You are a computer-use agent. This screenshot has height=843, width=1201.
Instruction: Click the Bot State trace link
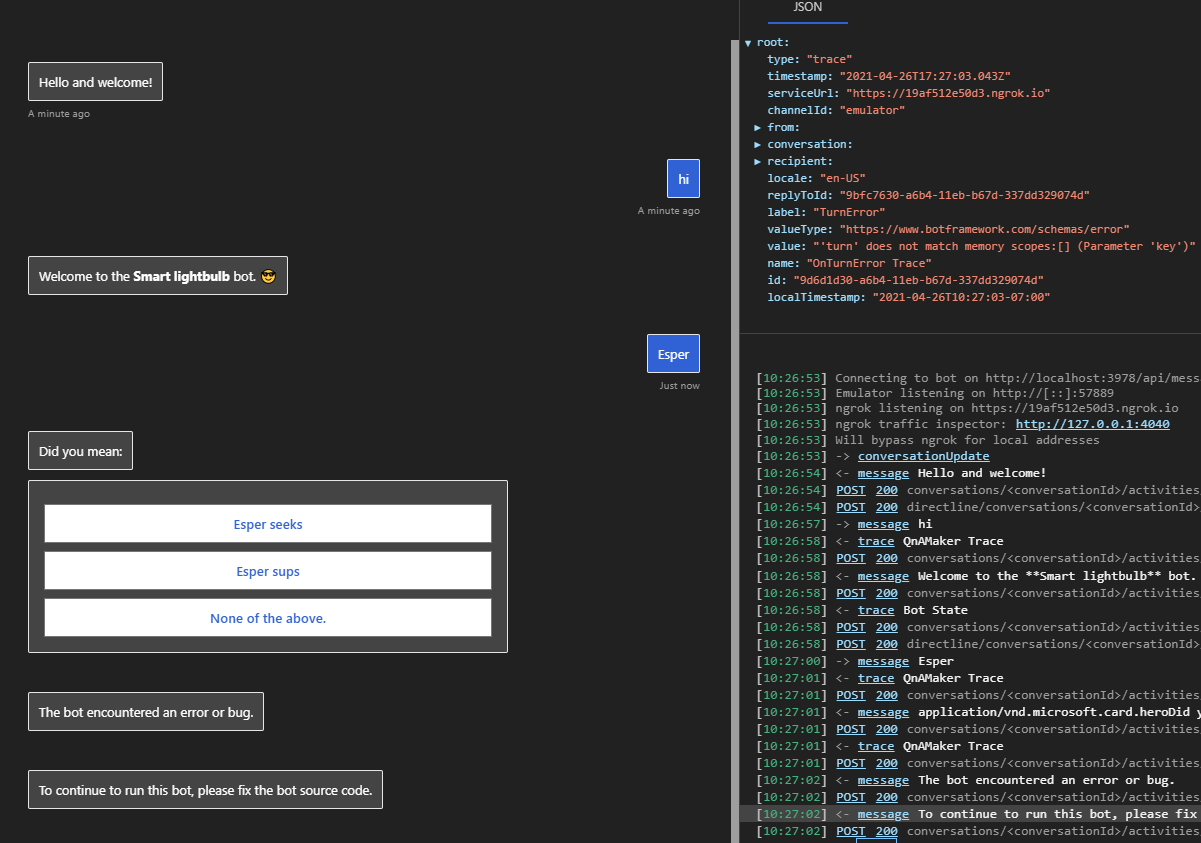coord(876,609)
